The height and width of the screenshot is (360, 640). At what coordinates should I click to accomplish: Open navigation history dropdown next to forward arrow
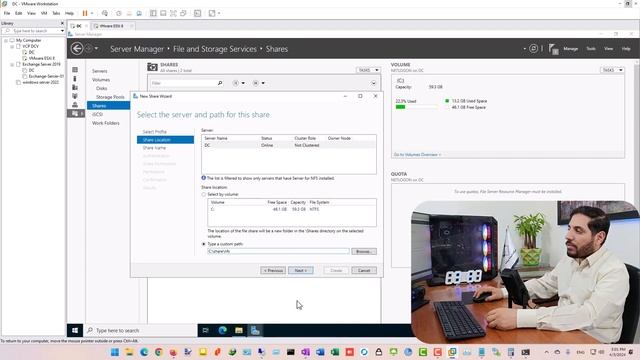(x=96, y=49)
